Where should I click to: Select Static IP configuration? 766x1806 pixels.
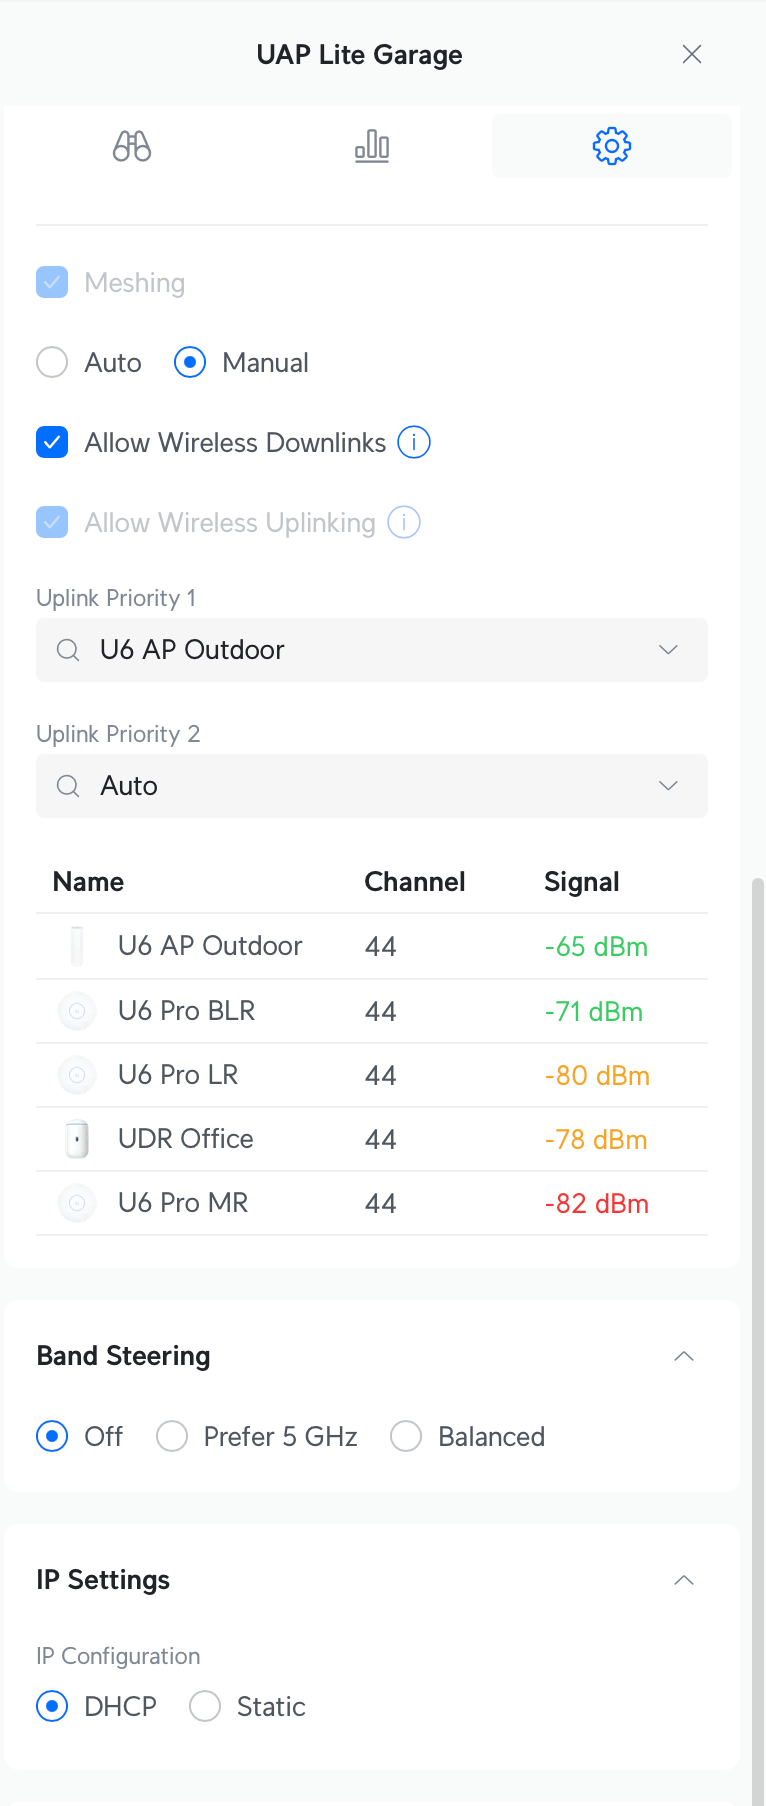[x=205, y=1706]
